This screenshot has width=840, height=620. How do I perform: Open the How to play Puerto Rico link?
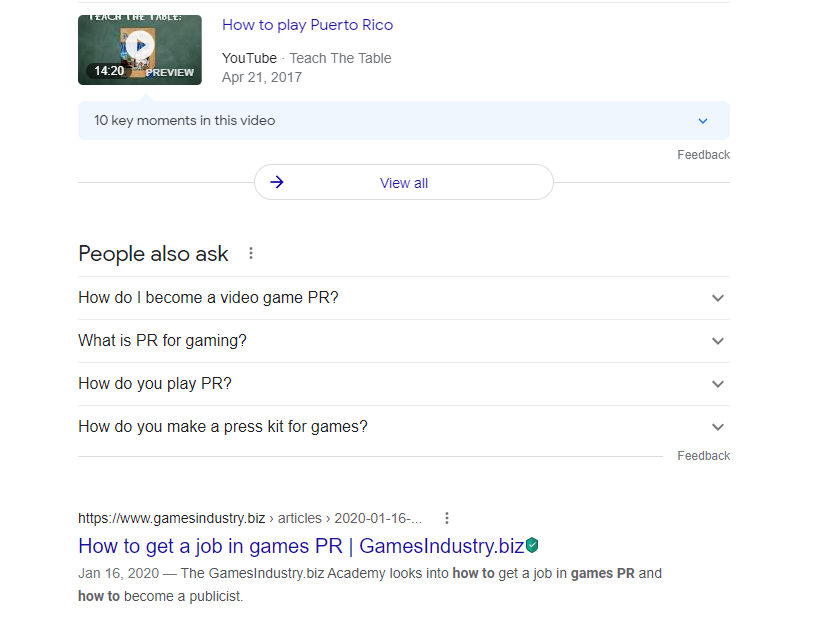tap(308, 25)
